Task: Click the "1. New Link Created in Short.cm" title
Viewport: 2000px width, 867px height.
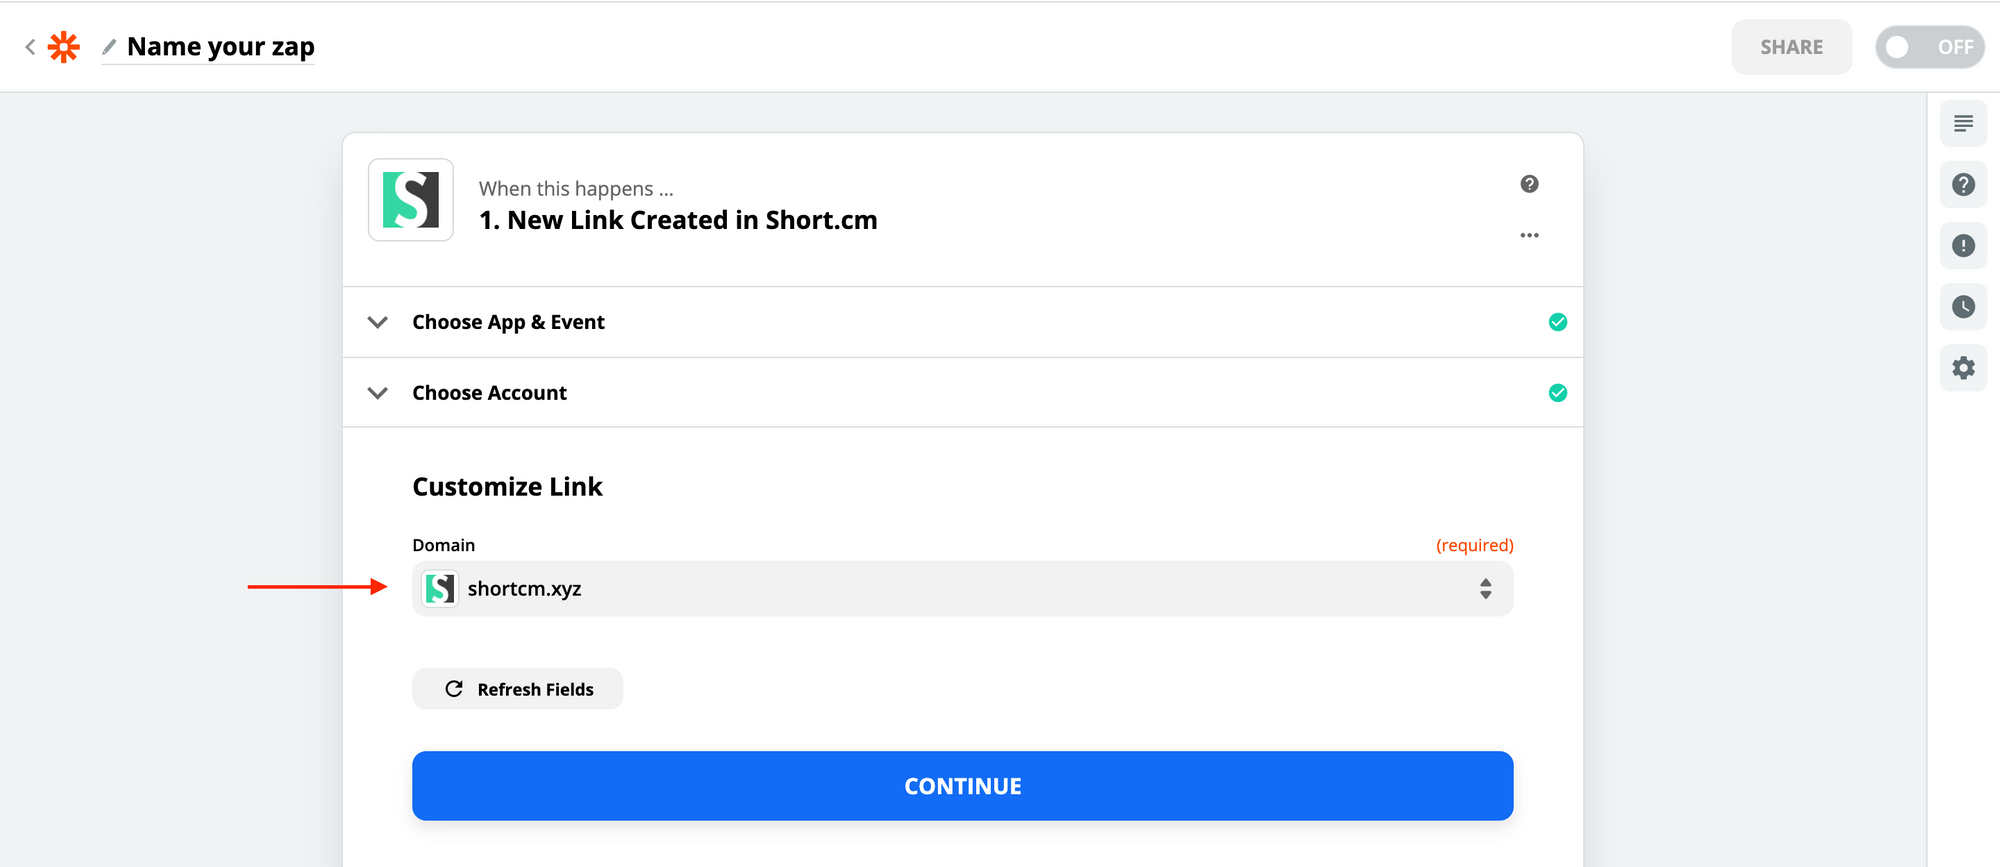Action: 678,220
